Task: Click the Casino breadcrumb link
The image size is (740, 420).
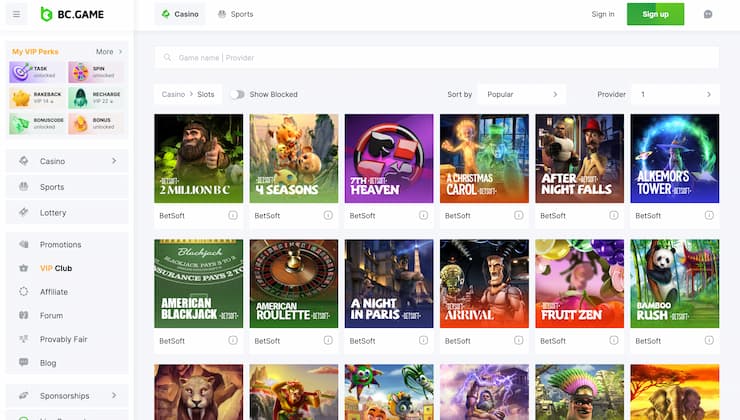Action: click(173, 94)
